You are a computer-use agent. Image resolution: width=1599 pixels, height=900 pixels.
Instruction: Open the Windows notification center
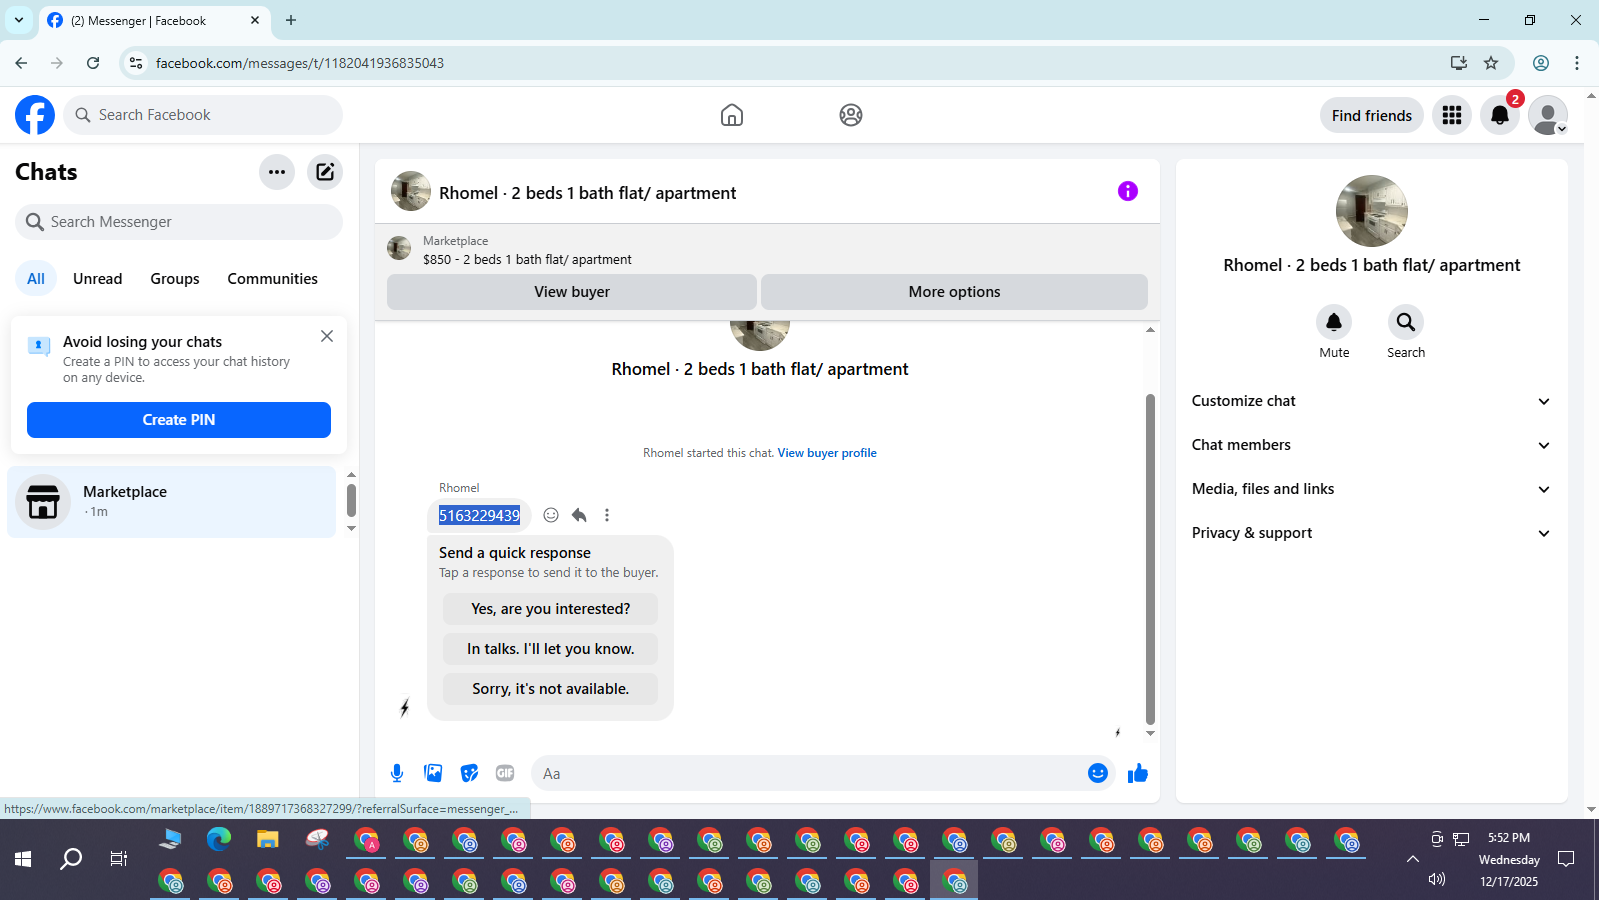tap(1567, 859)
